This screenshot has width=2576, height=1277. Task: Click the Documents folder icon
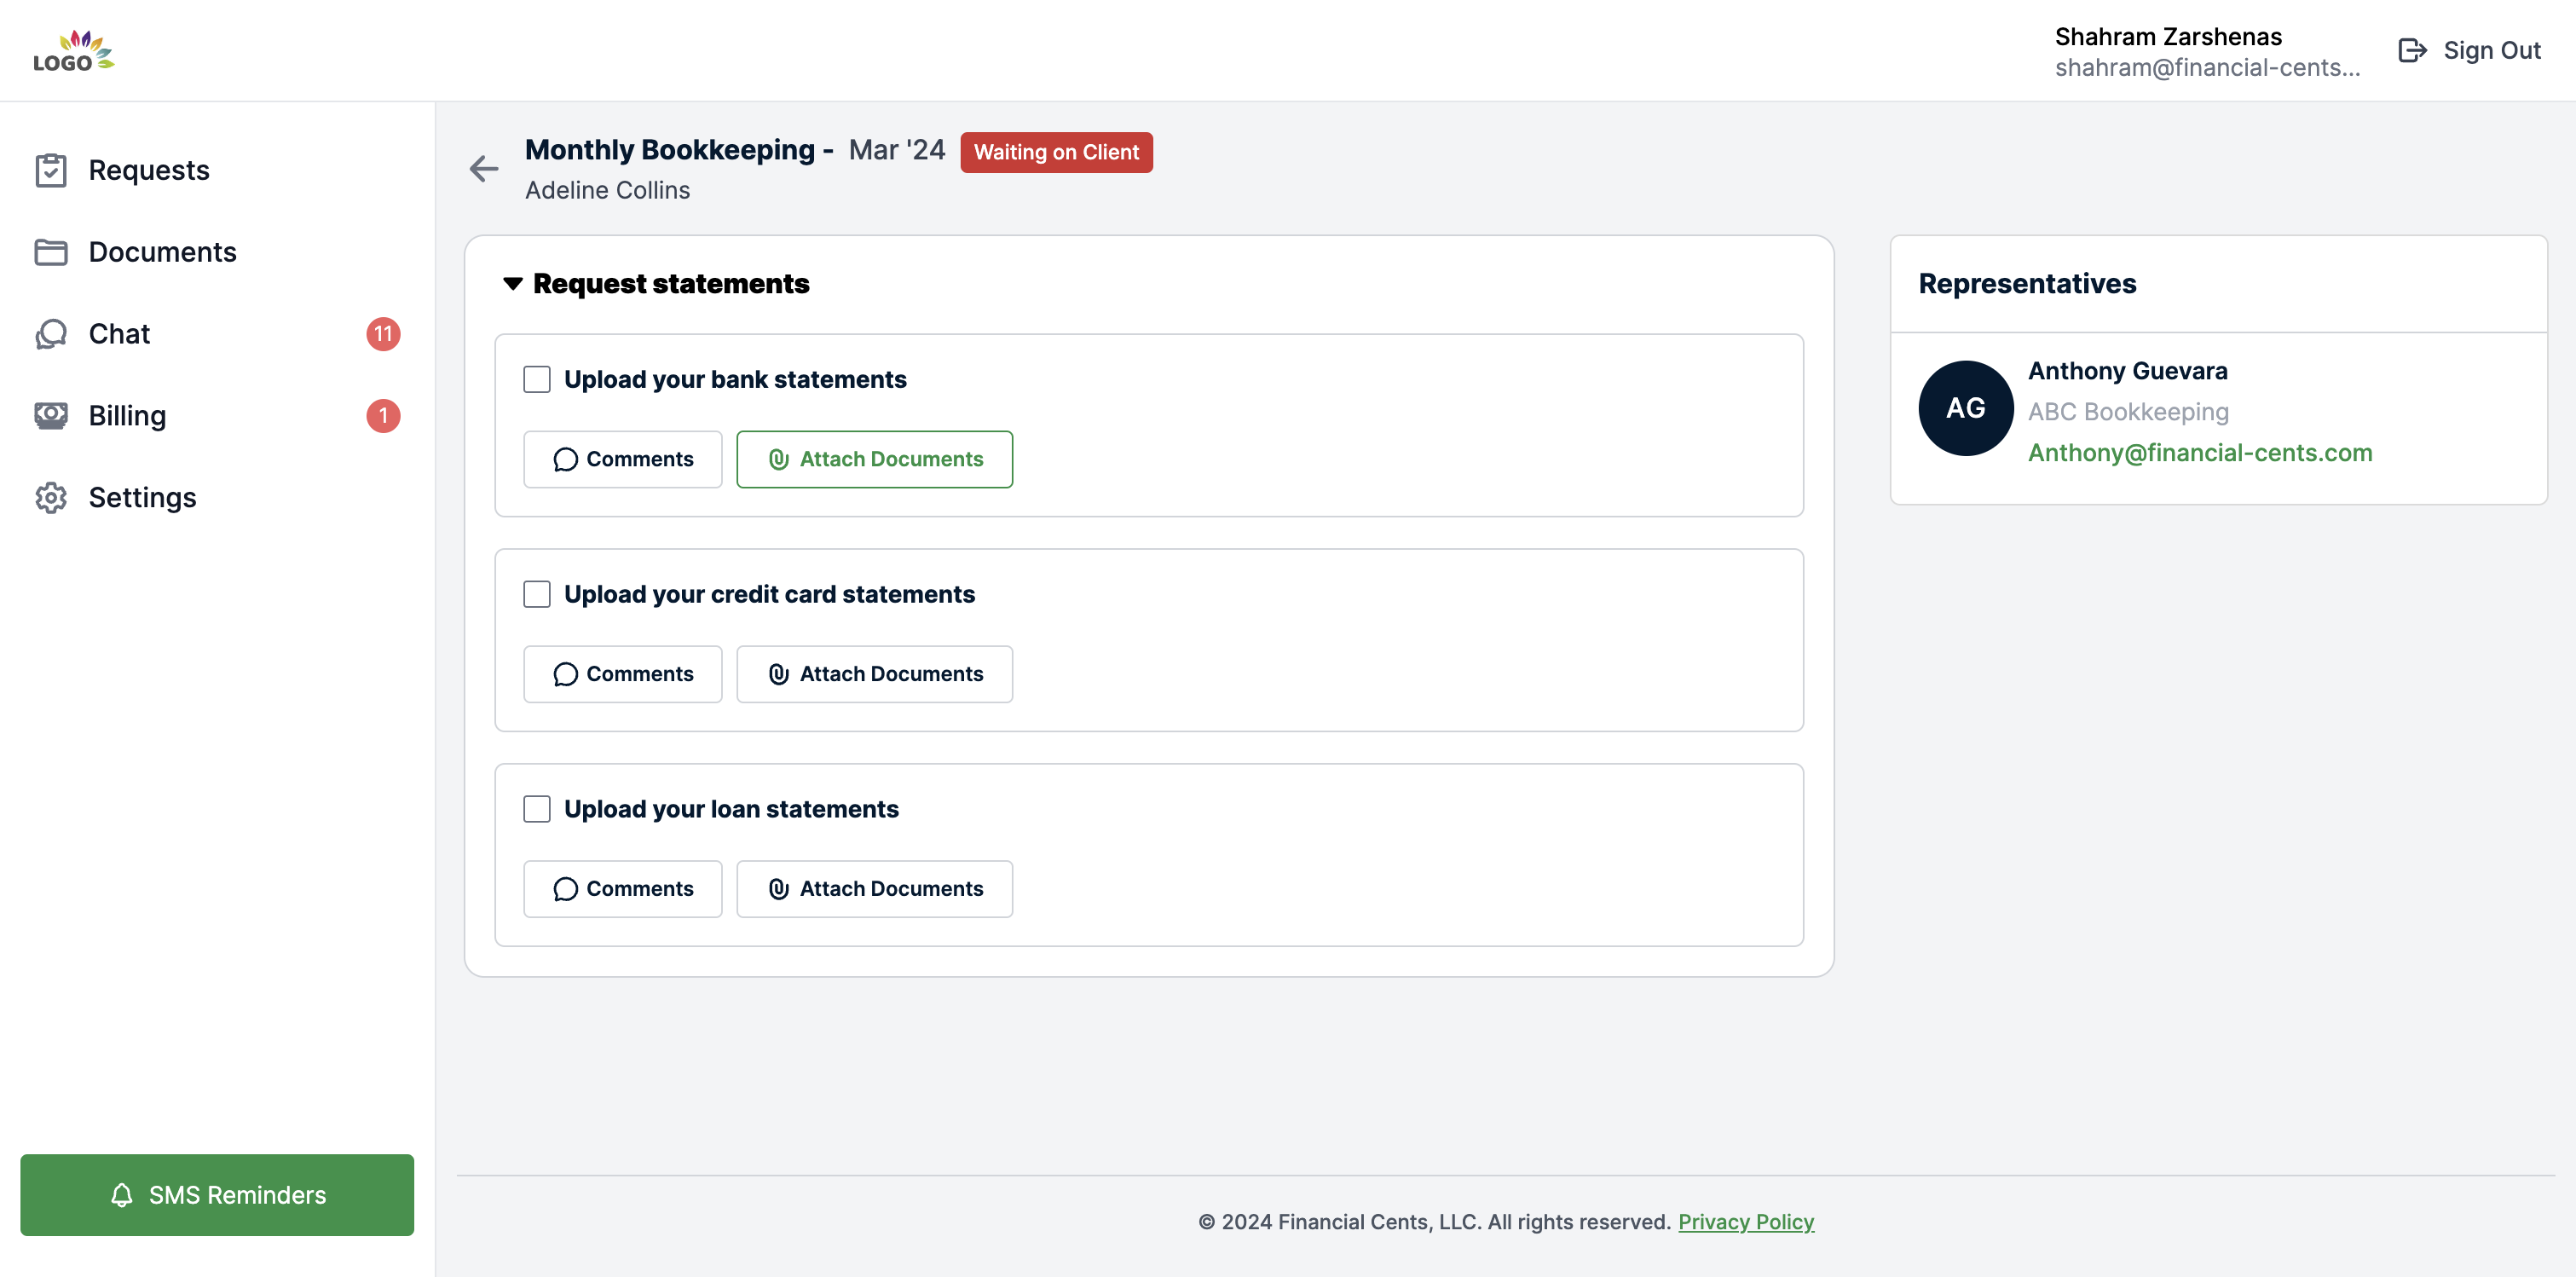[x=51, y=252]
